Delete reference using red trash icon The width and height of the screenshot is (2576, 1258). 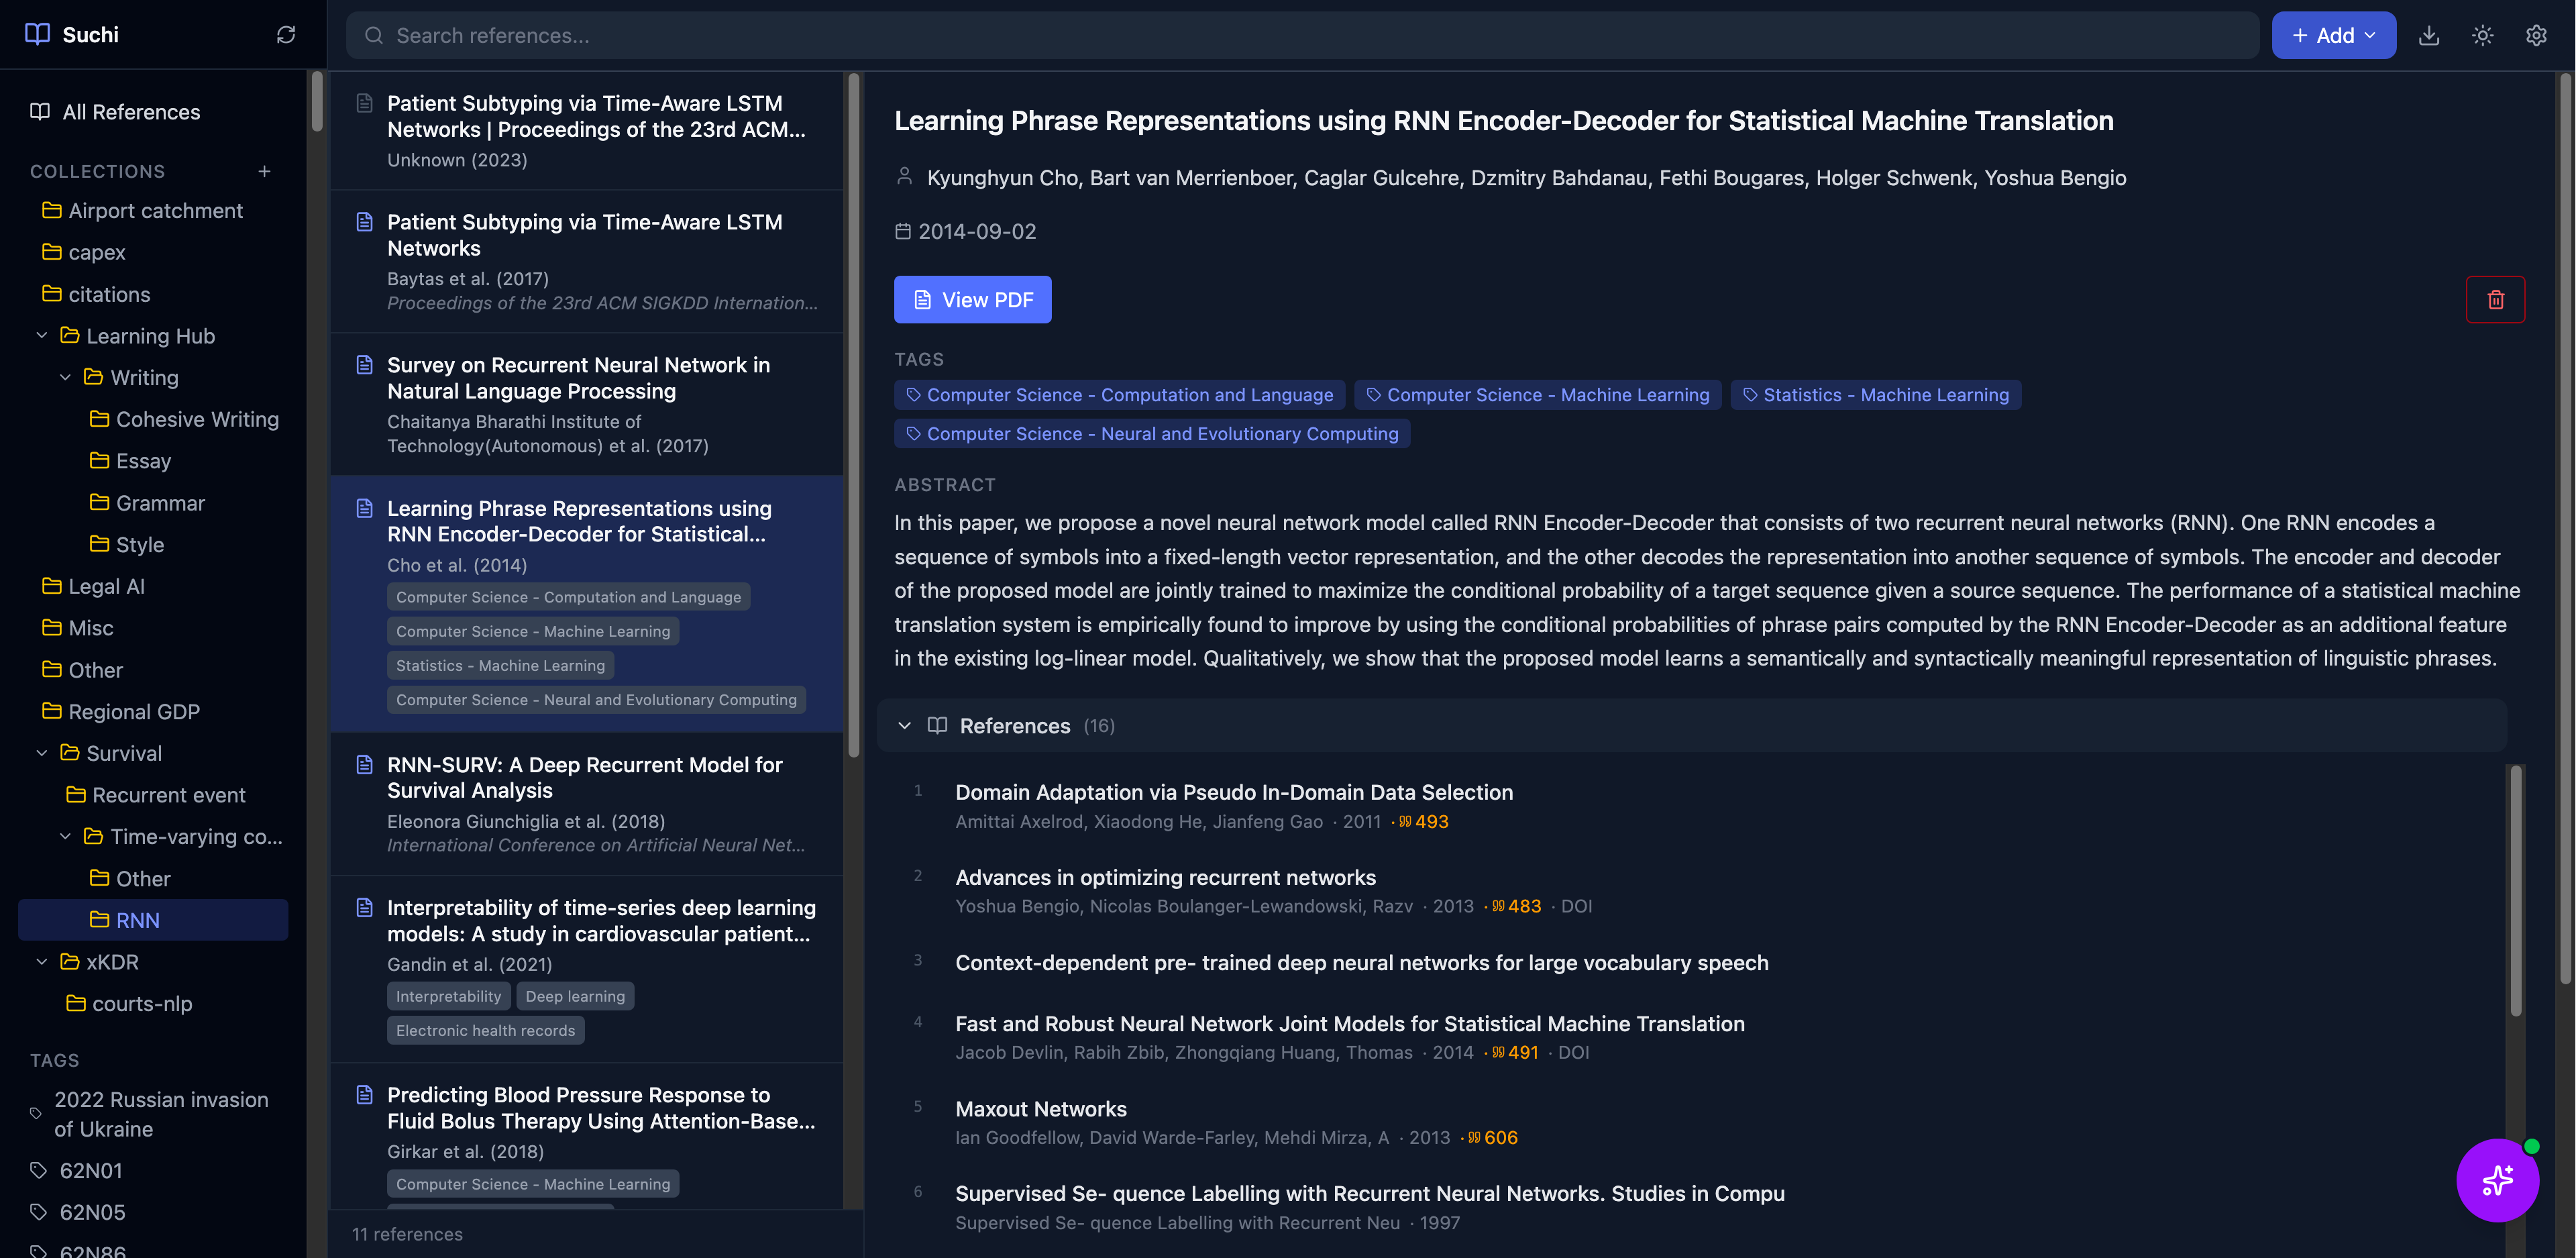2495,300
